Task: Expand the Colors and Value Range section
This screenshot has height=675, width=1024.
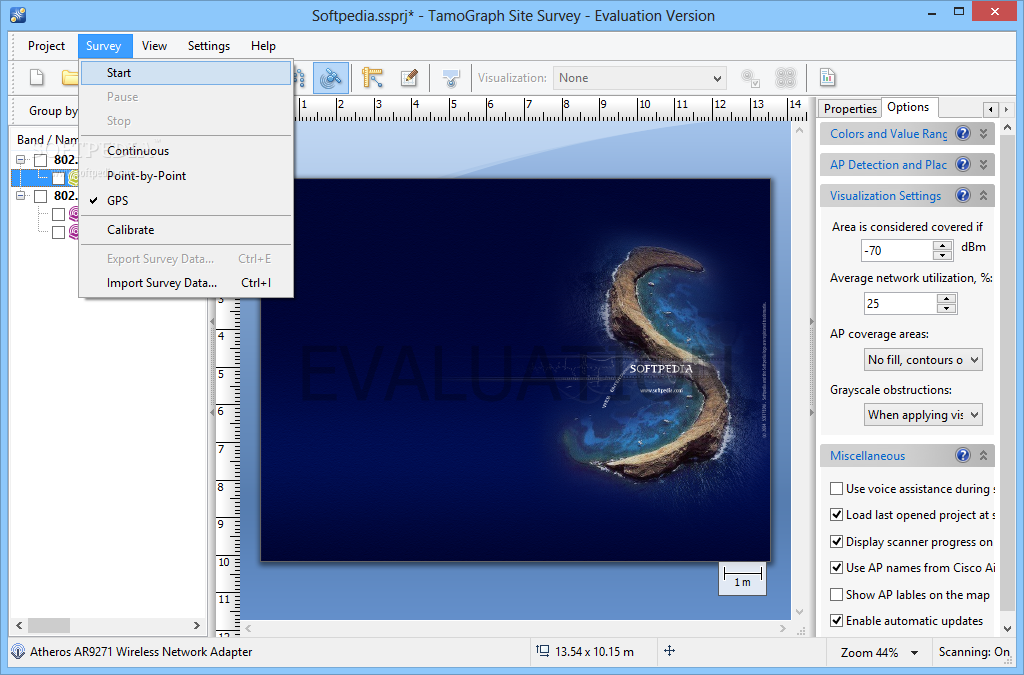Action: pyautogui.click(x=984, y=133)
